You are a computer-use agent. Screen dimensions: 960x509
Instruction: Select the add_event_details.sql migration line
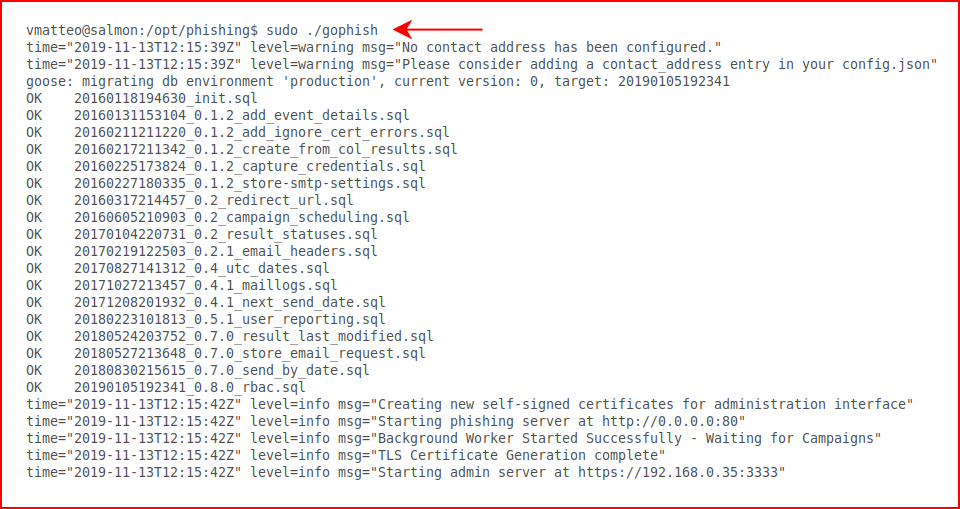tap(218, 115)
